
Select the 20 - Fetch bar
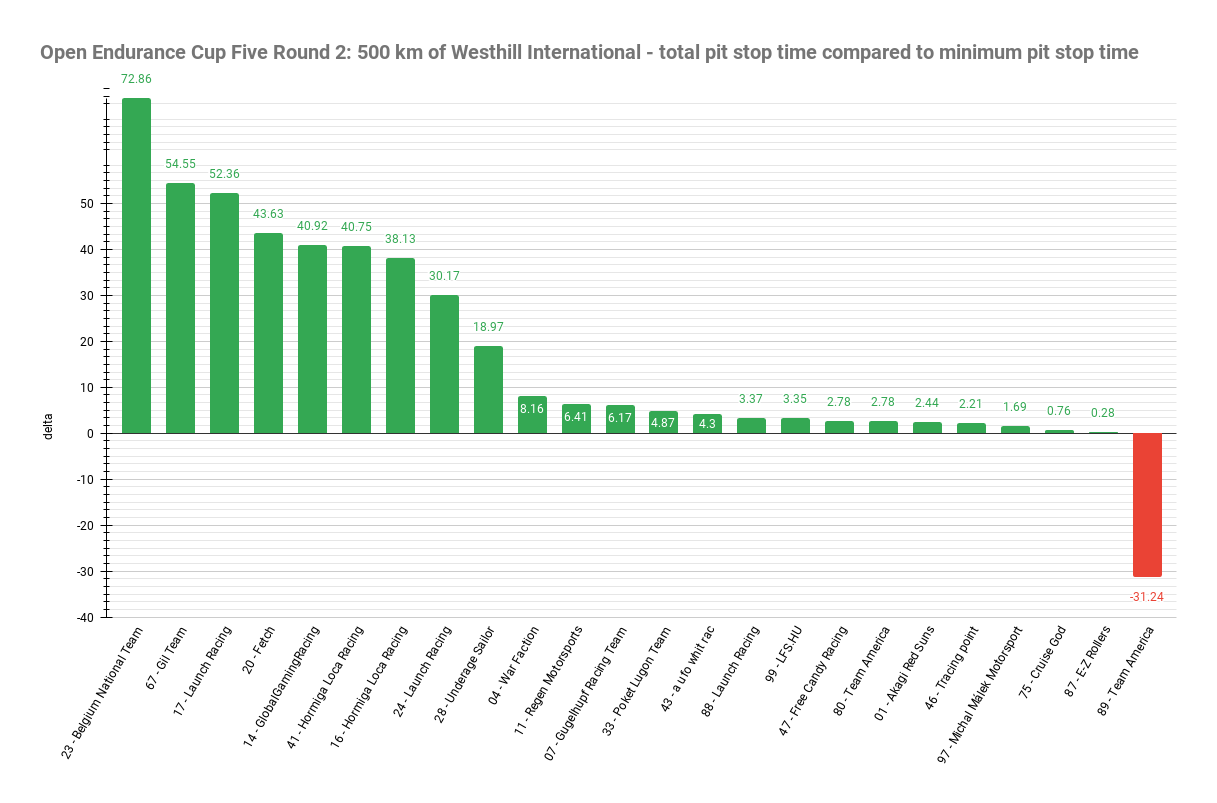(x=268, y=333)
